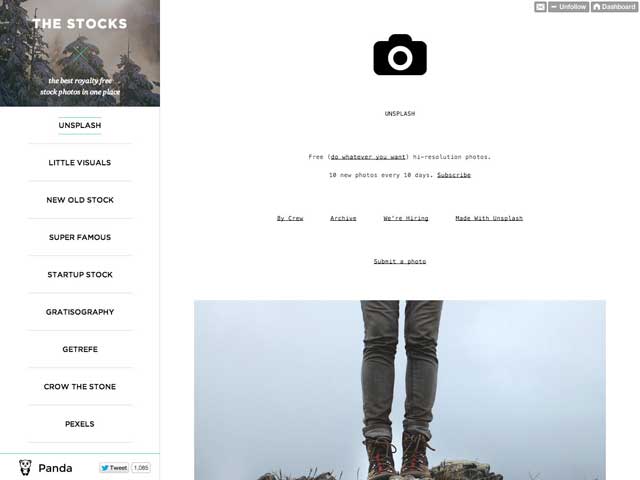Click the Panda bear icon
The height and width of the screenshot is (480, 640).
(25, 467)
